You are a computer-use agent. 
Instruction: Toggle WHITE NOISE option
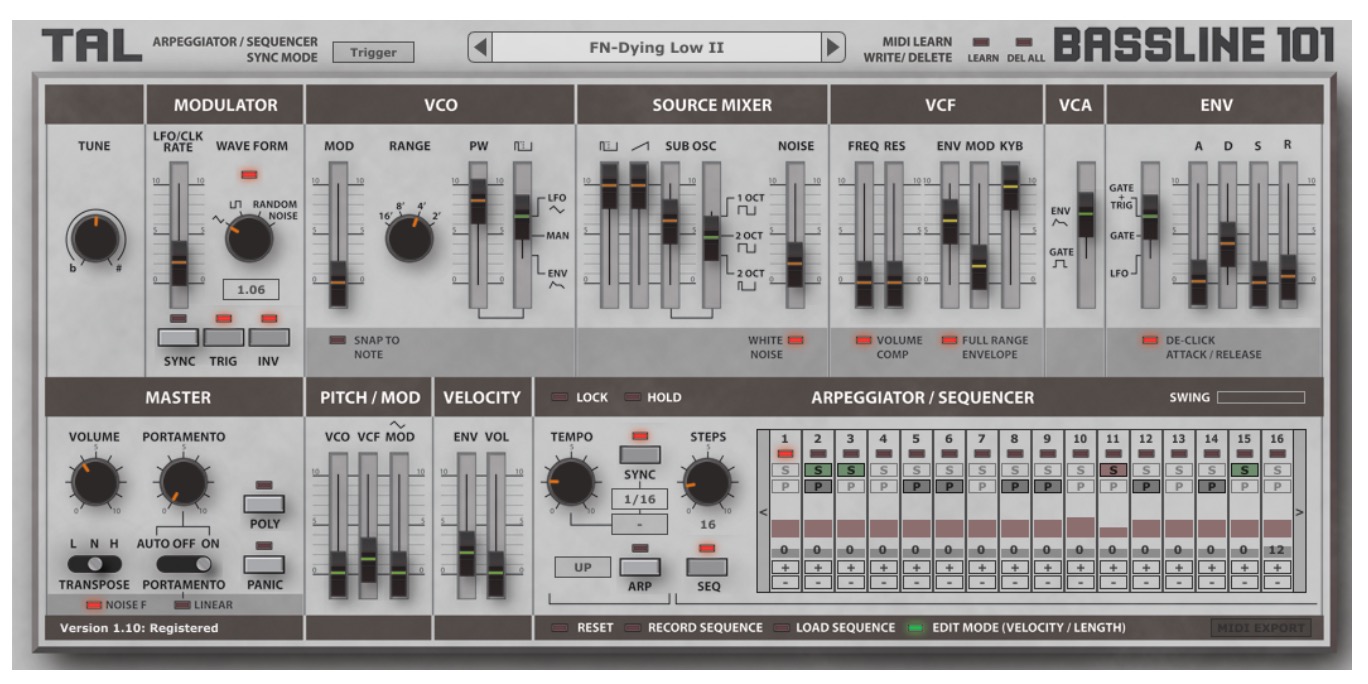(x=796, y=341)
